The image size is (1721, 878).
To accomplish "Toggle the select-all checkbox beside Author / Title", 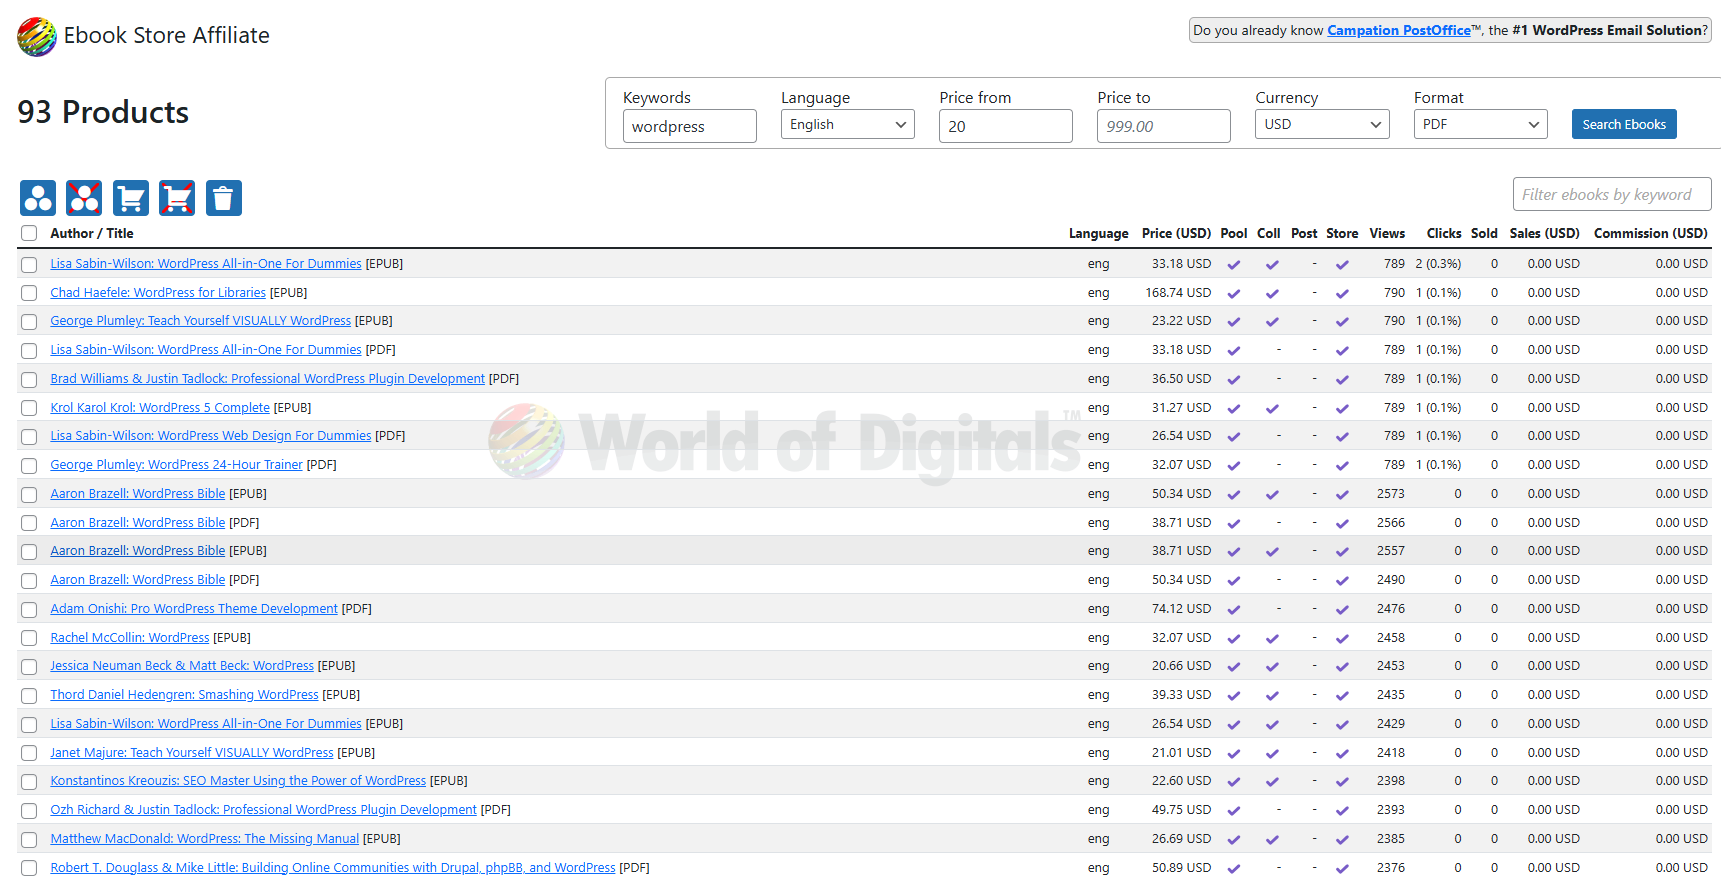I will click(x=29, y=233).
